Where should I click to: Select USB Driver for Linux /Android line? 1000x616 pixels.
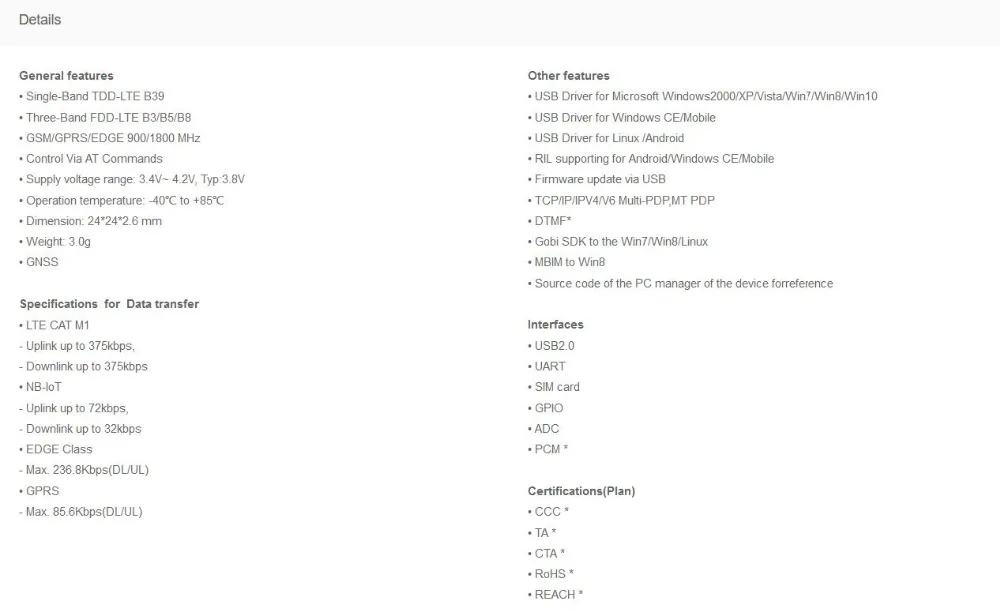pos(606,138)
